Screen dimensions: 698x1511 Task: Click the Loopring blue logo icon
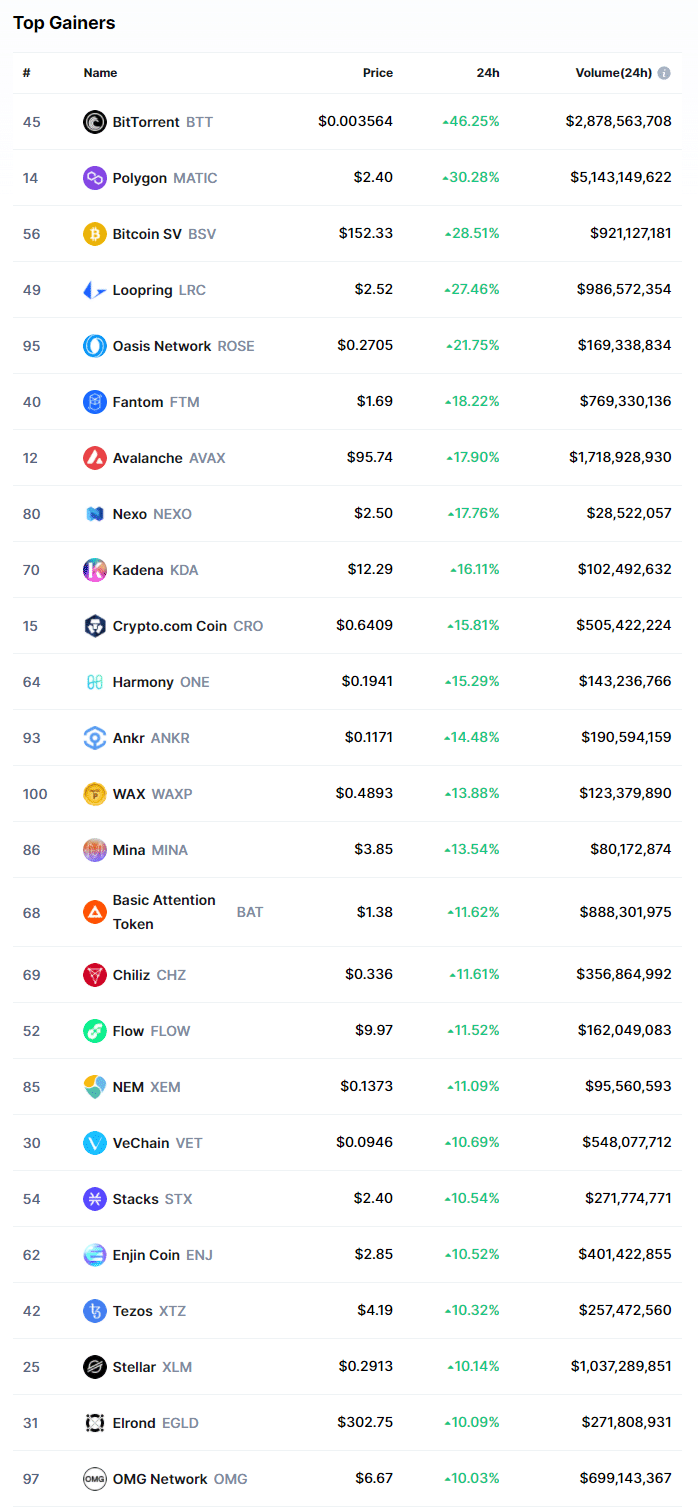95,290
